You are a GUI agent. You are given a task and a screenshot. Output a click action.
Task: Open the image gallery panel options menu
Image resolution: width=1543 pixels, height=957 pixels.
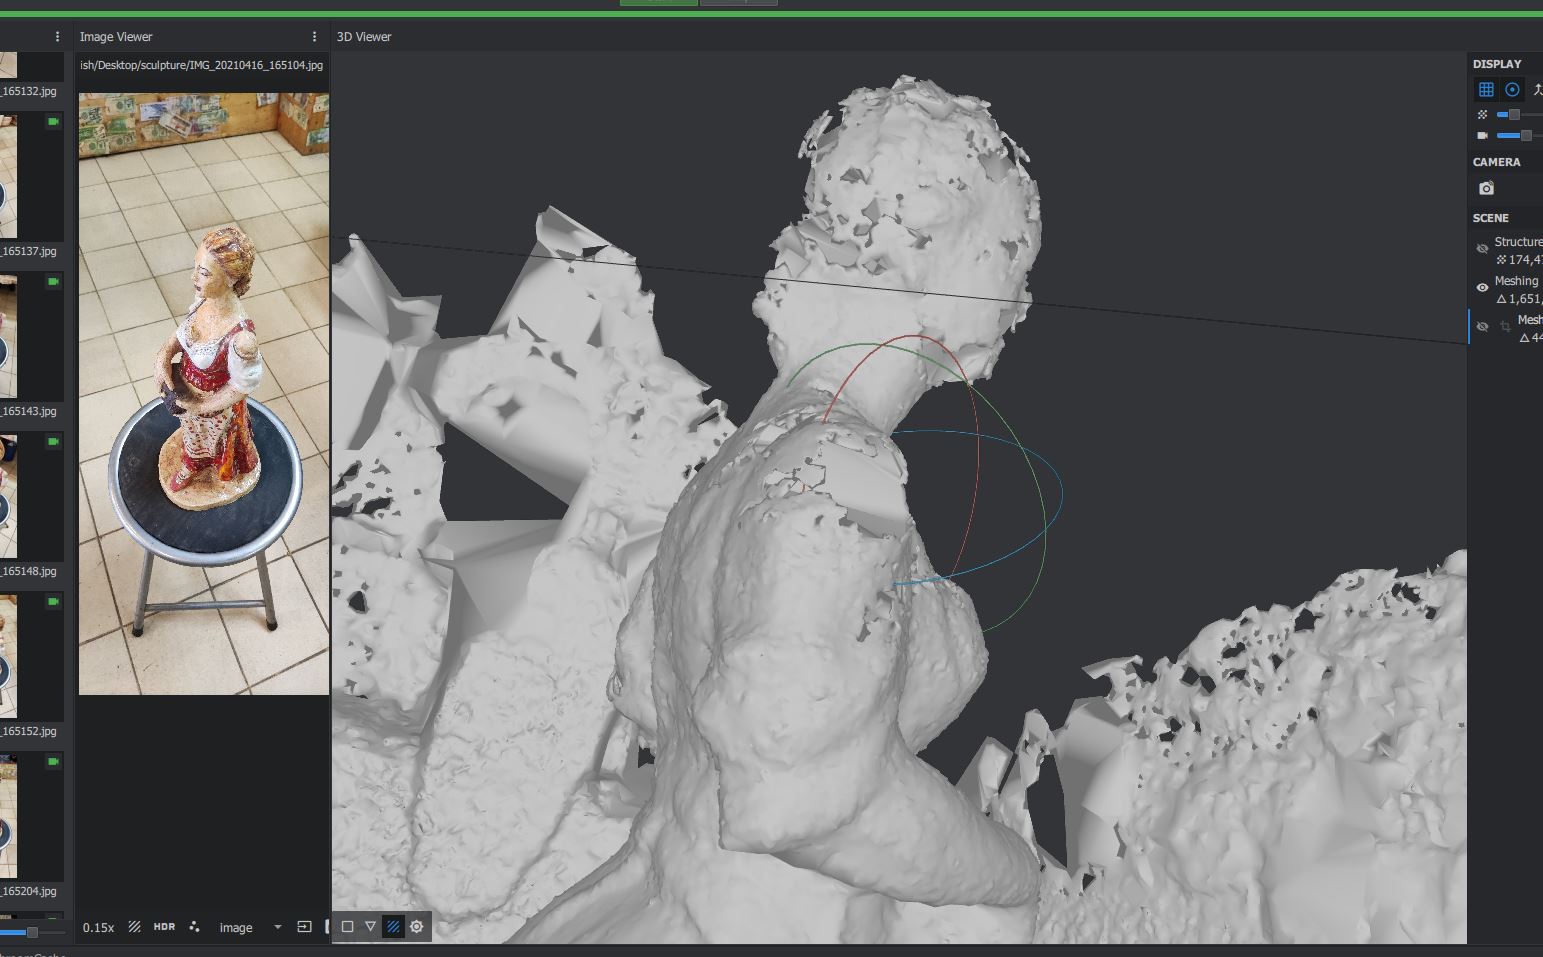click(57, 37)
